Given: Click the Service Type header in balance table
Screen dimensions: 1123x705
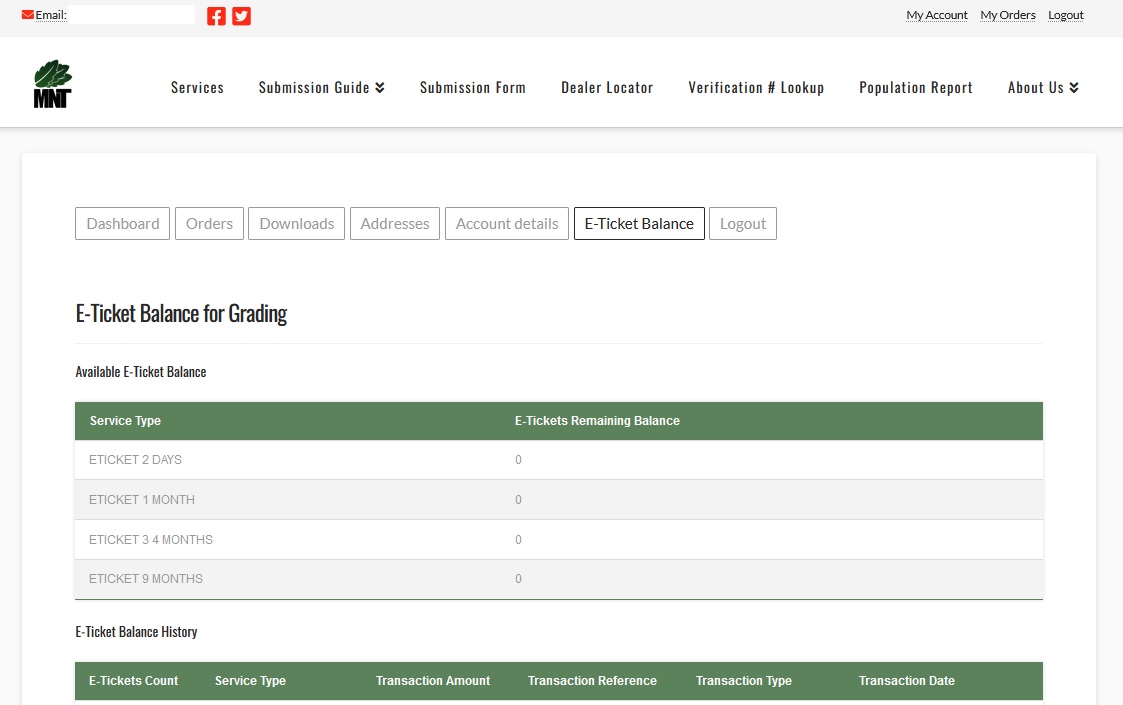Looking at the screenshot, I should [x=125, y=421].
